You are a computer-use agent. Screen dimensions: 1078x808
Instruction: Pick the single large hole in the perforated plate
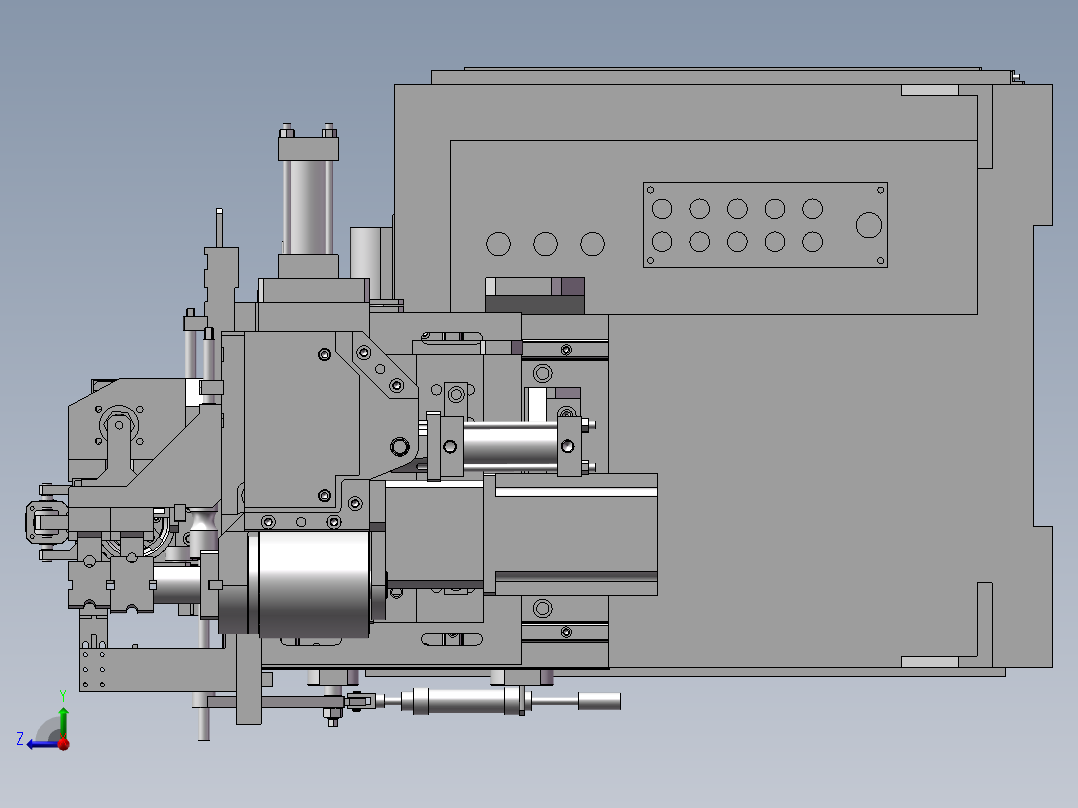868,225
